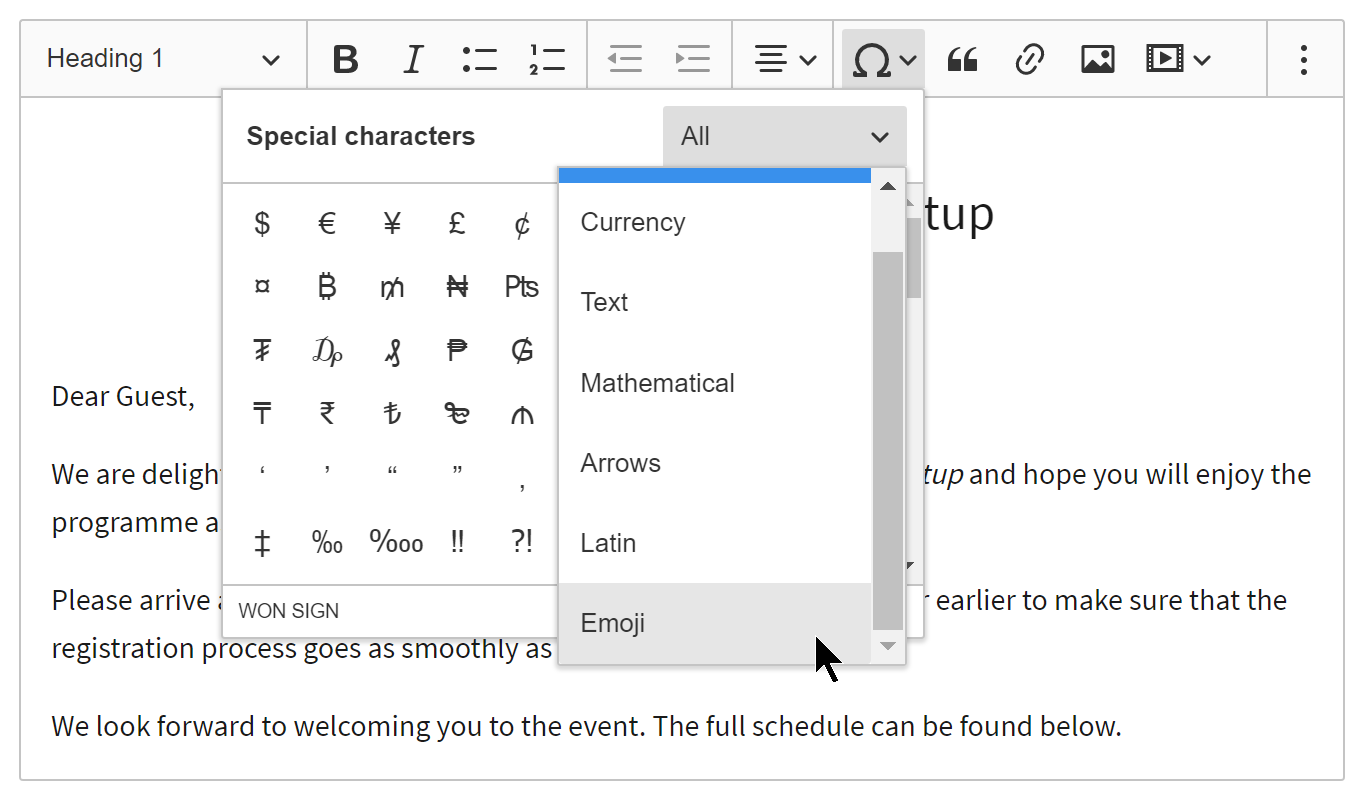
Task: Insert the yen sign character
Action: 392,223
